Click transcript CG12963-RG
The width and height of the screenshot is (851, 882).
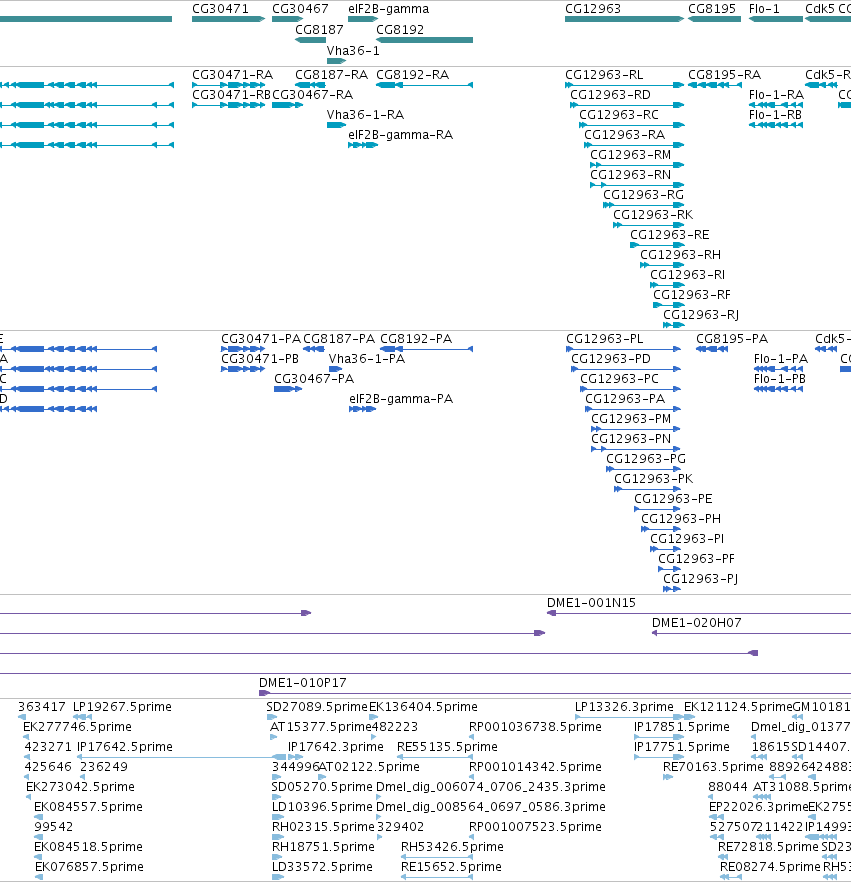[643, 195]
